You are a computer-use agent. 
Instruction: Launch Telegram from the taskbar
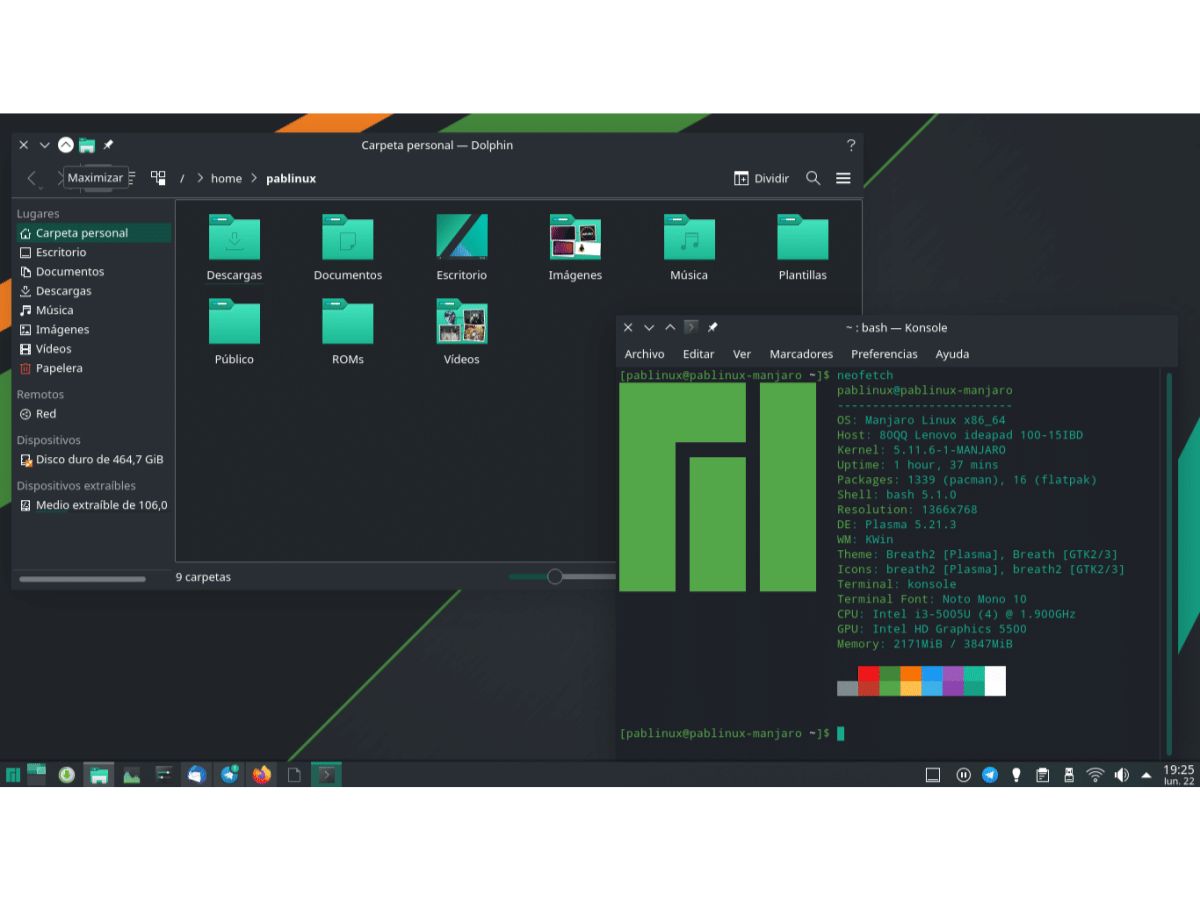click(229, 774)
